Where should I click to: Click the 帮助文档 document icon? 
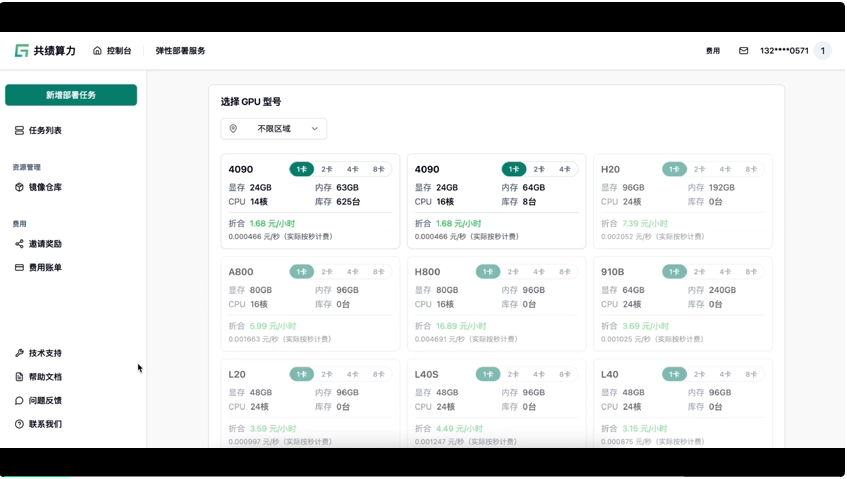point(19,377)
